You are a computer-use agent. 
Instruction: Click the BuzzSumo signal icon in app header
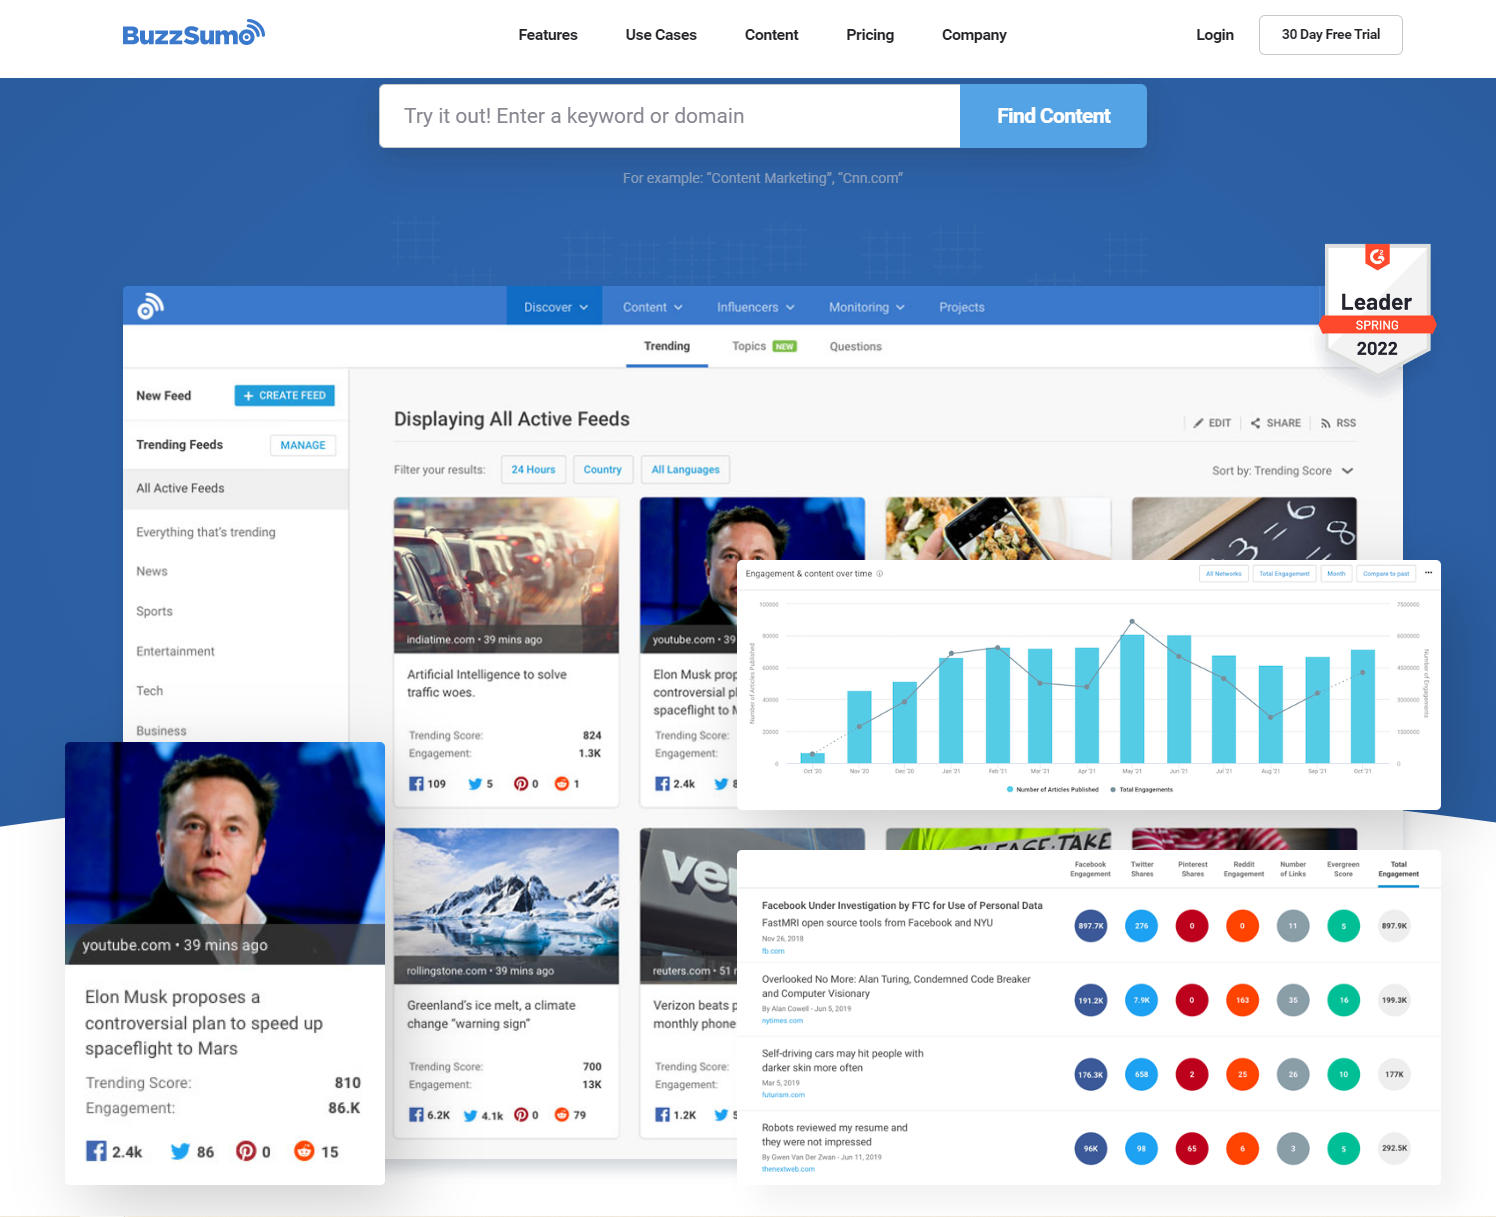click(x=150, y=306)
